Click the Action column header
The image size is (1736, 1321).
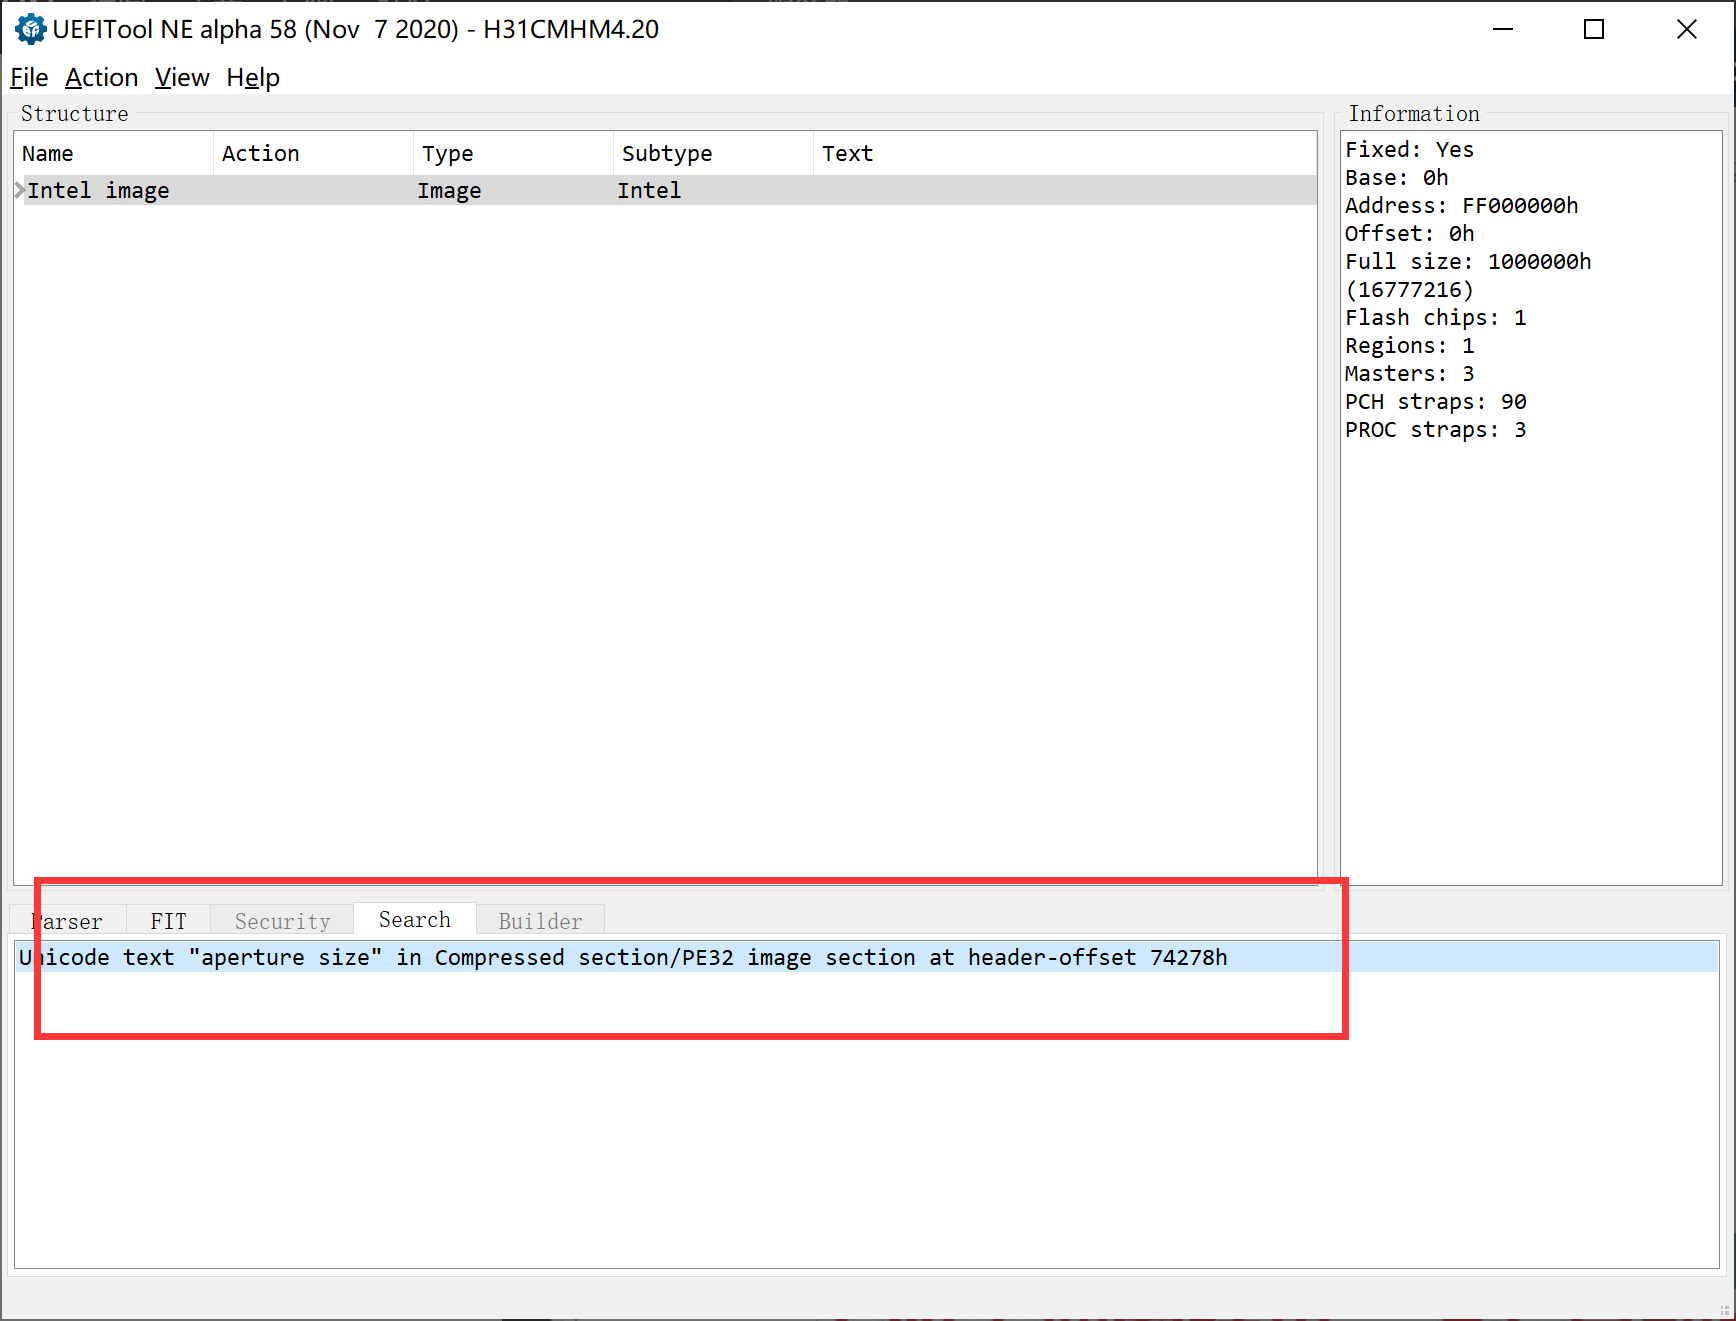pos(260,154)
